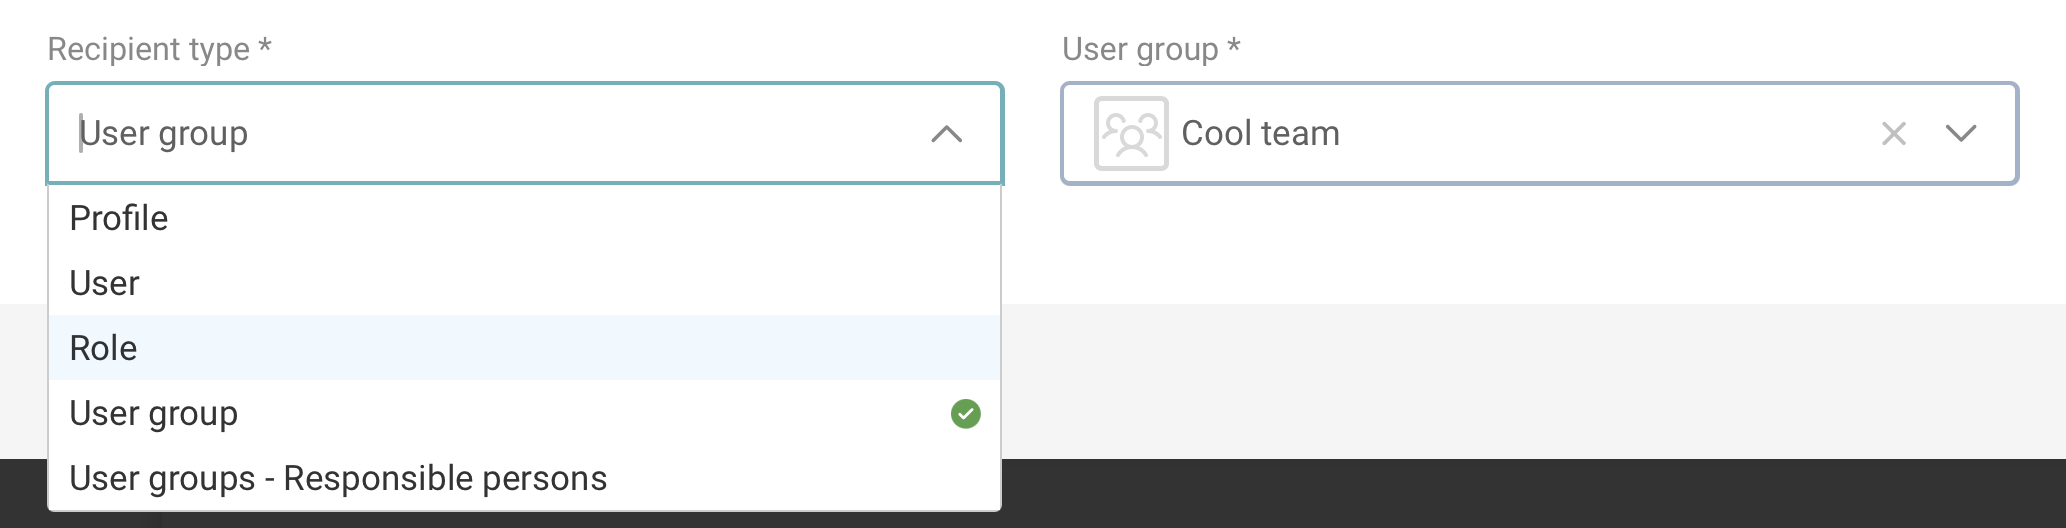Image resolution: width=2066 pixels, height=528 pixels.
Task: Expand the User group field arrow
Action: point(1961,134)
